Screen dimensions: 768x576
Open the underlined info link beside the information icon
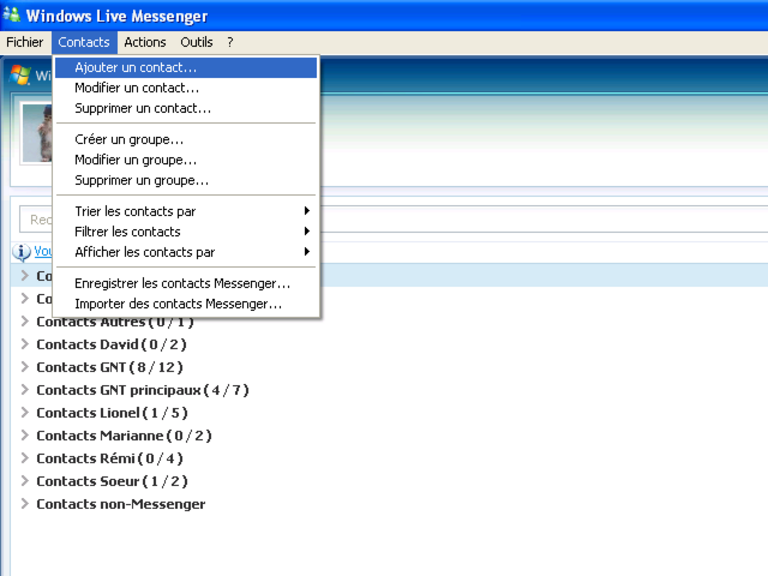43,252
